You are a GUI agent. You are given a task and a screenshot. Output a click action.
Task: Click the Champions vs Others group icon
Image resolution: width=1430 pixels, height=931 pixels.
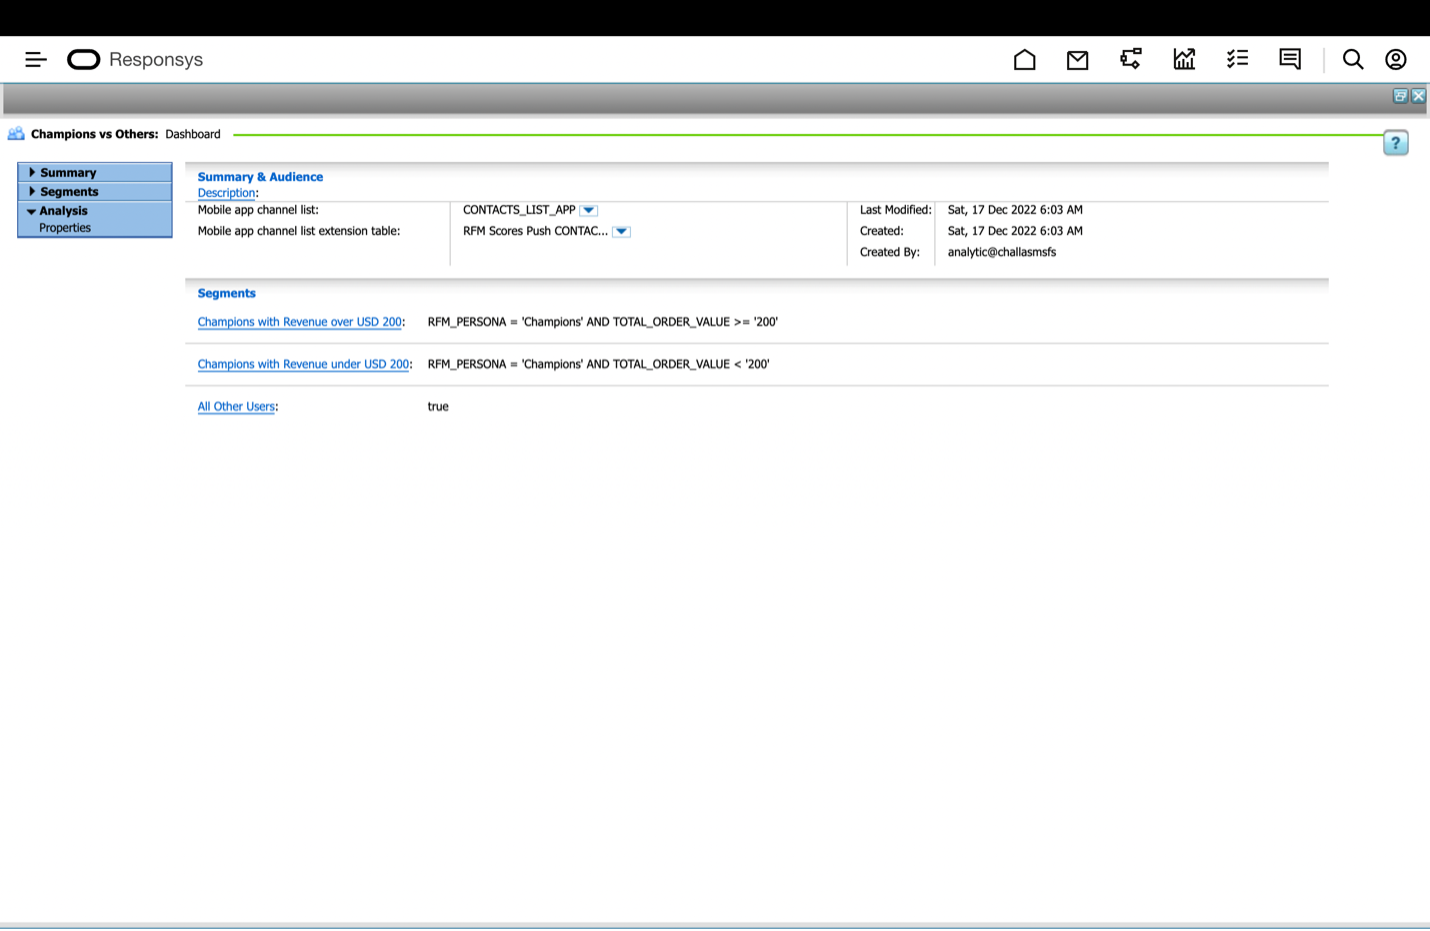[x=16, y=134]
